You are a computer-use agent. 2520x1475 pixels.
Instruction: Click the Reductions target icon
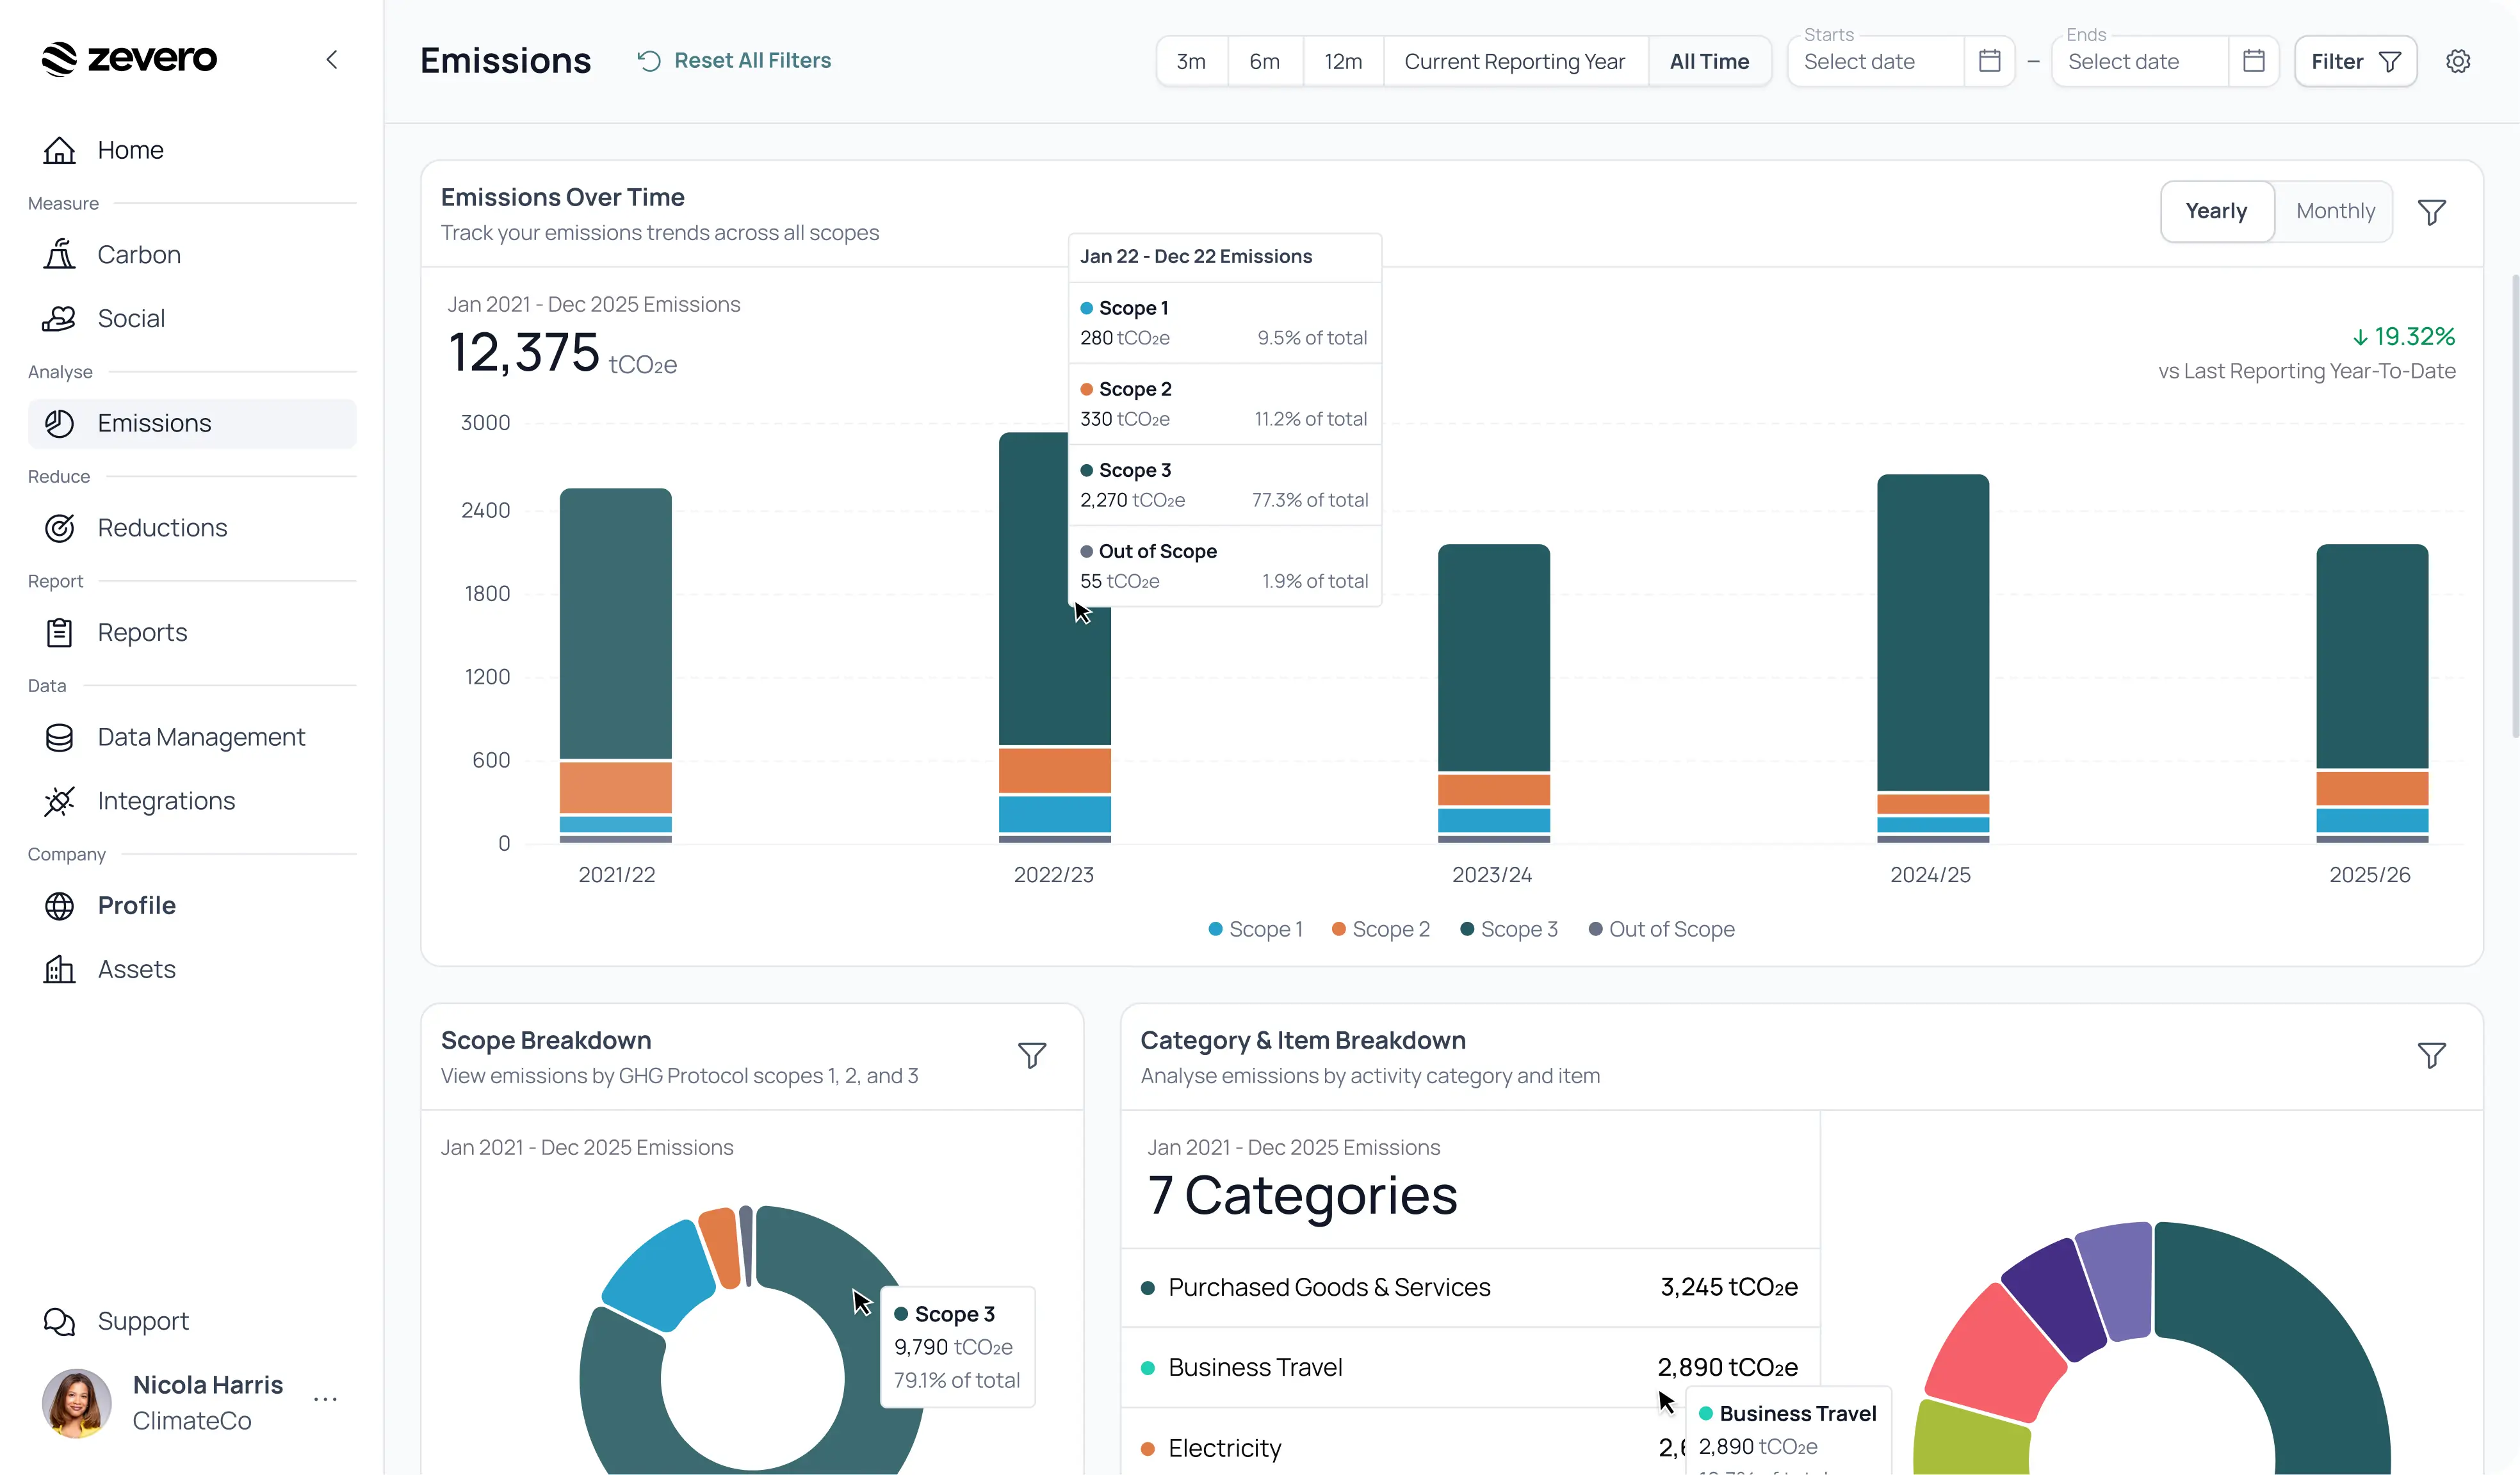59,528
